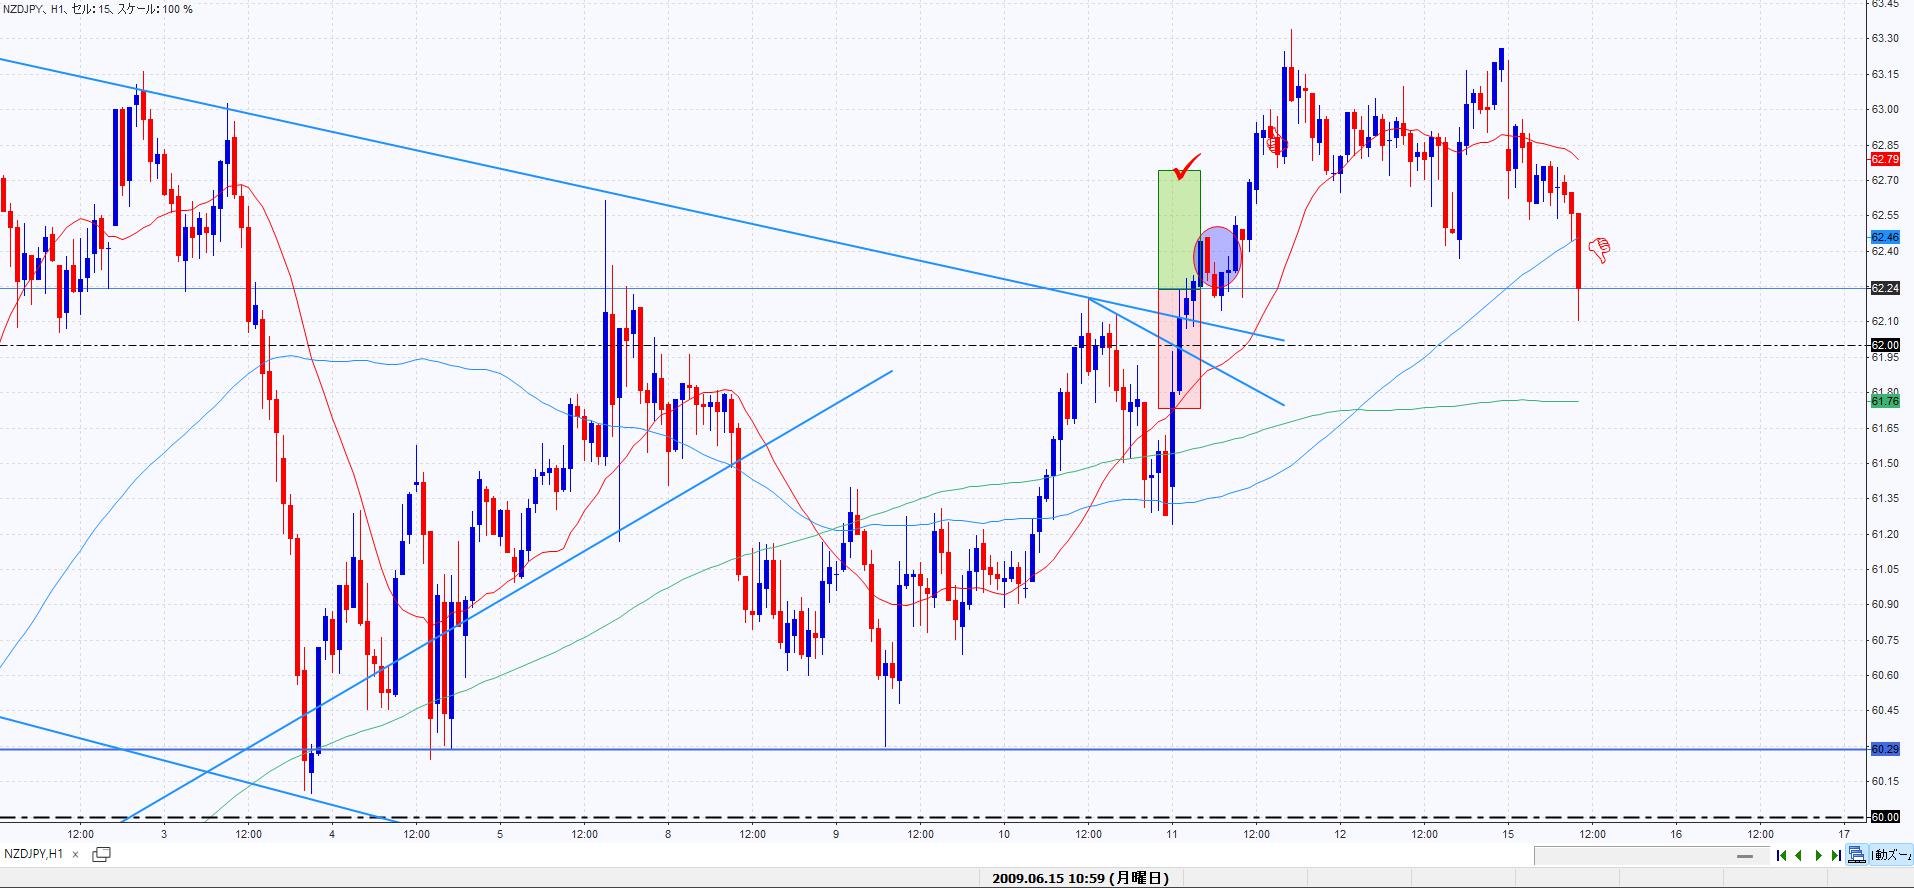Select the green take-profit rectangle
The image size is (1914, 888).
coord(1178,230)
